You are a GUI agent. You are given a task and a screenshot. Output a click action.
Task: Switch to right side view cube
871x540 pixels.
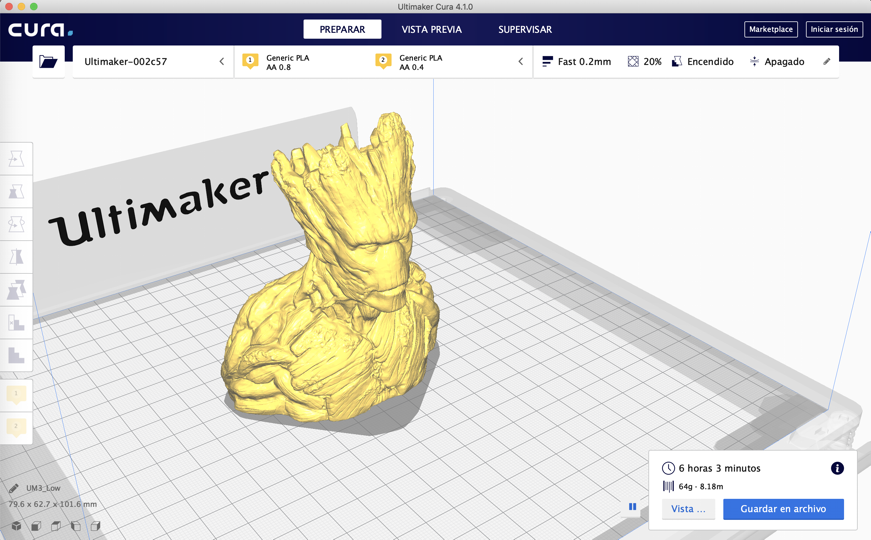click(96, 526)
